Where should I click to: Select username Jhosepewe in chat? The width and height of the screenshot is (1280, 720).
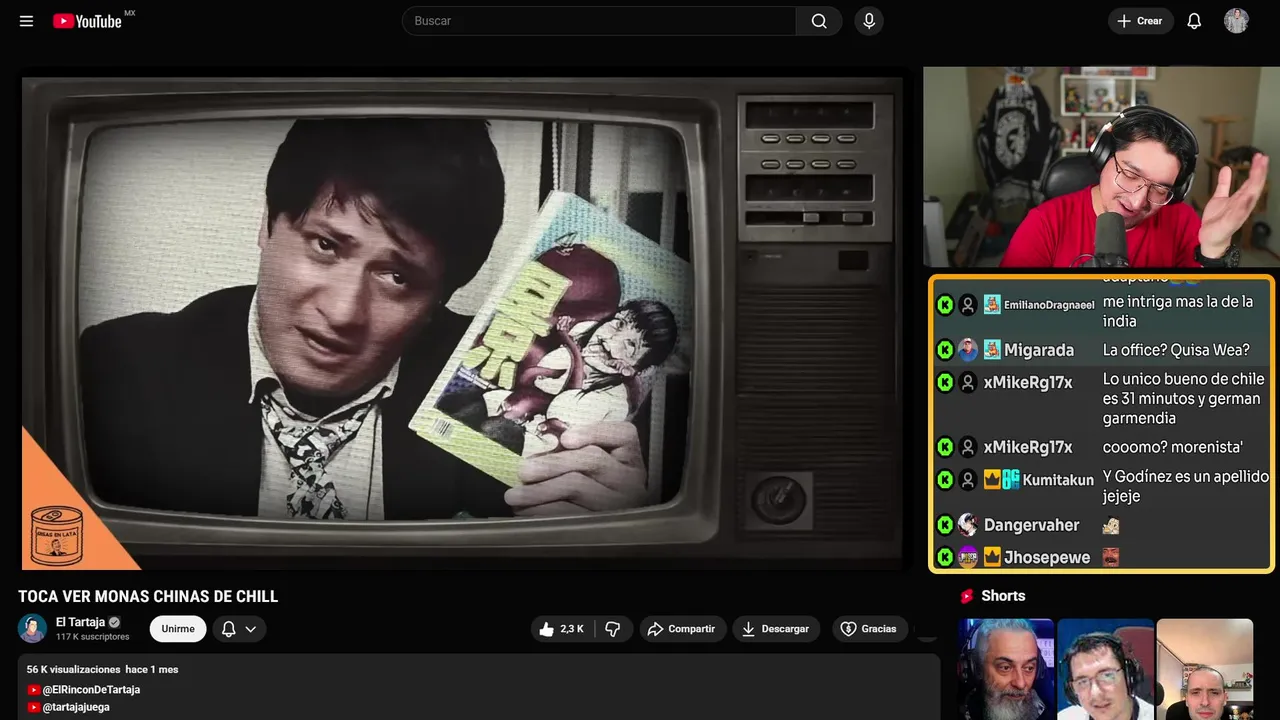click(x=1047, y=557)
